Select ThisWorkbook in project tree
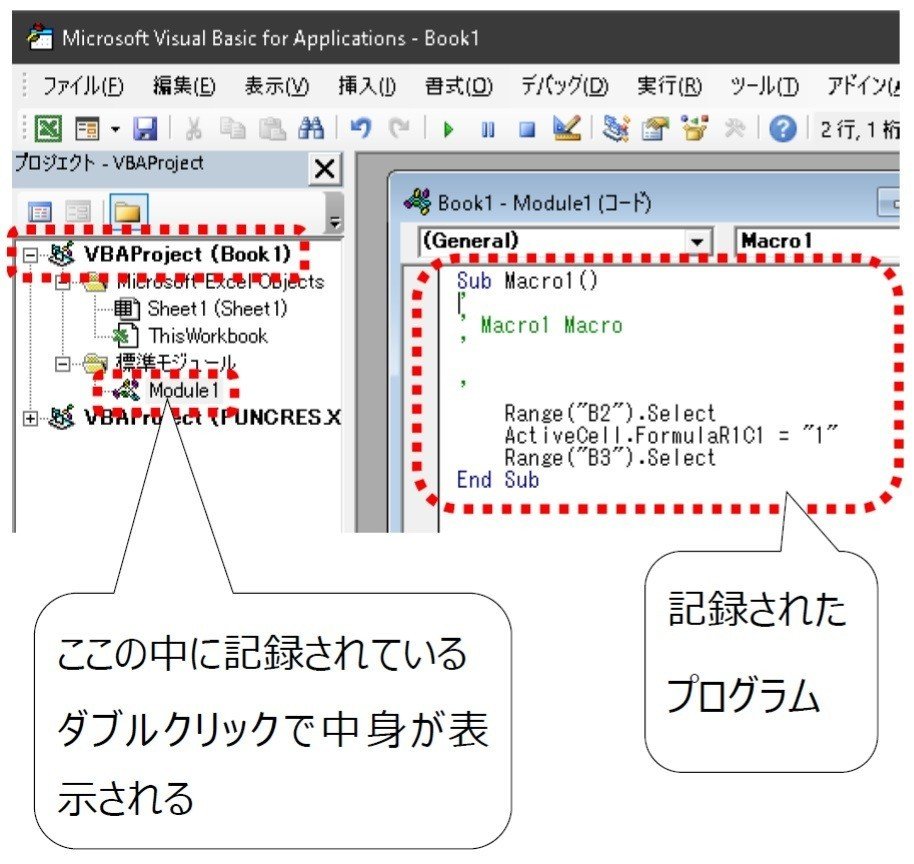The image size is (914, 864). (x=208, y=336)
